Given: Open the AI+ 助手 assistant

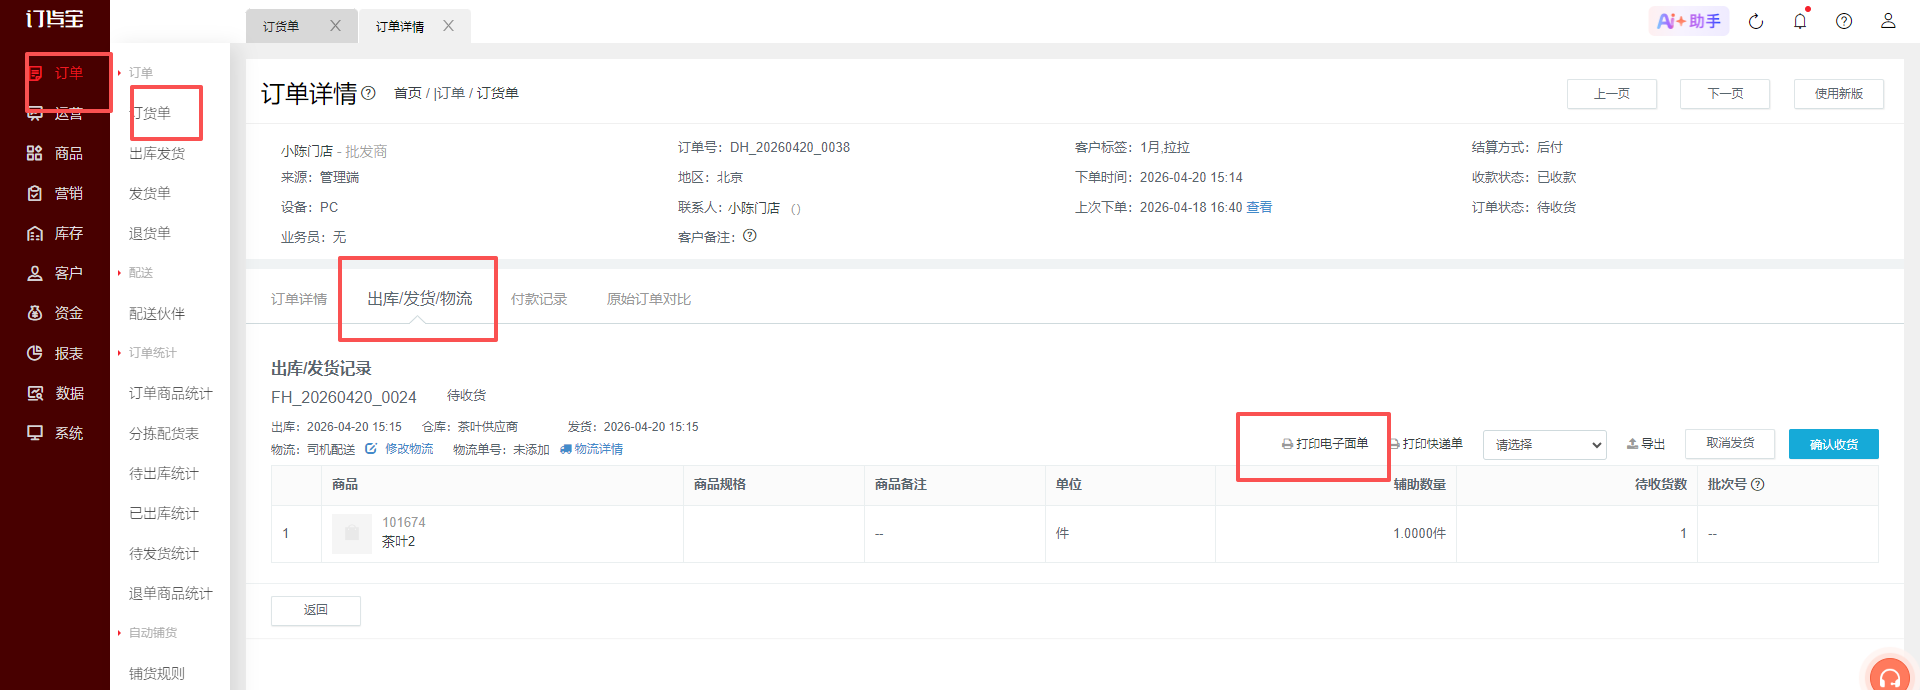Looking at the screenshot, I should [x=1689, y=21].
